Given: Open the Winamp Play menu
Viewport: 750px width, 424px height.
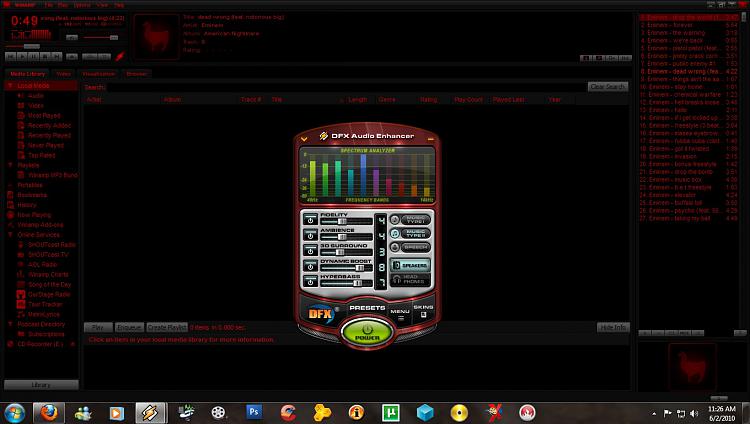Looking at the screenshot, I should pos(63,5).
